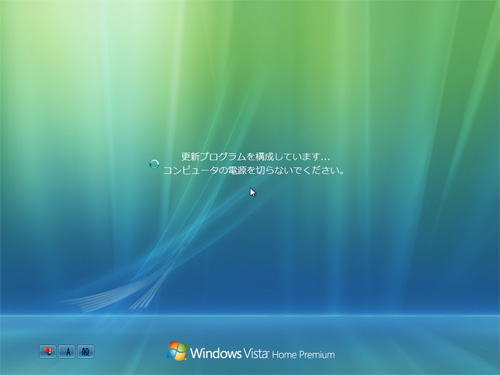The width and height of the screenshot is (500, 375).
Task: Open the Microsoft IME red ball icon
Action: pyautogui.click(x=48, y=352)
